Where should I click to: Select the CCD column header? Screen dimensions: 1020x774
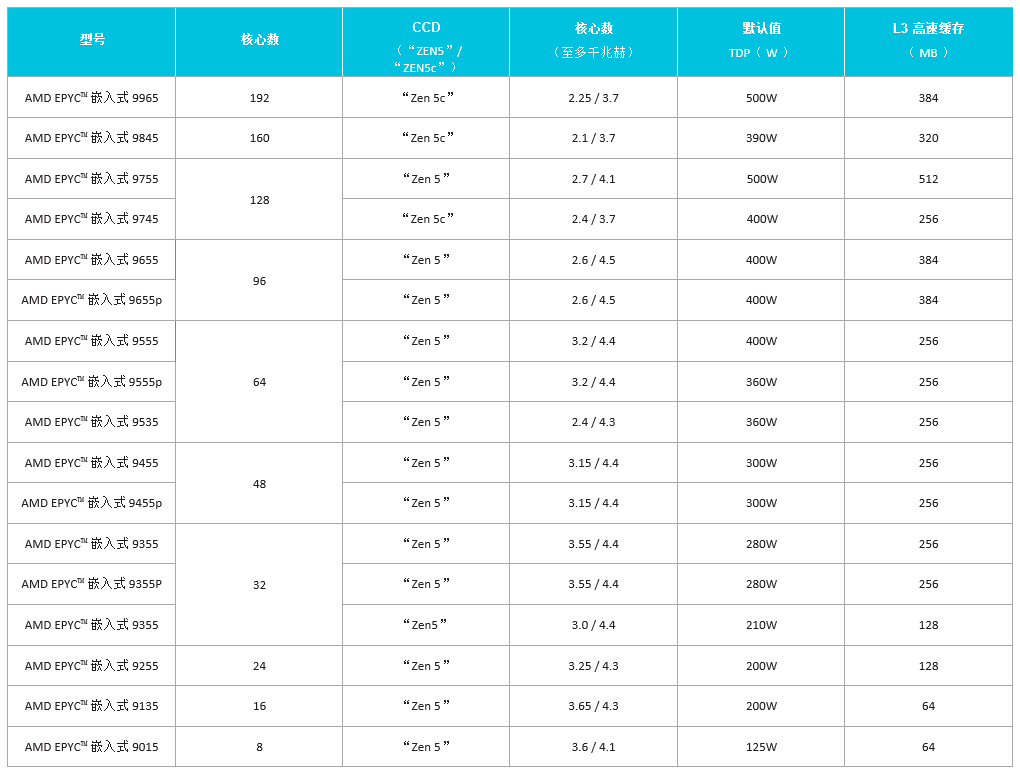click(x=426, y=40)
